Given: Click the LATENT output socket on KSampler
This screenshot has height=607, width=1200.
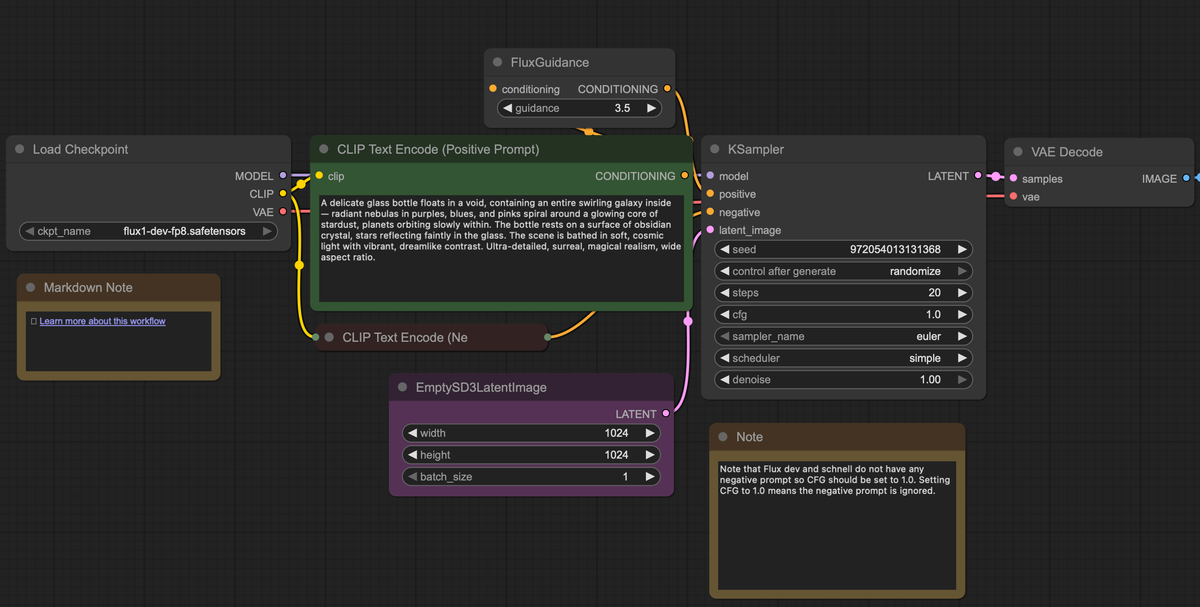Looking at the screenshot, I should pos(978,176).
